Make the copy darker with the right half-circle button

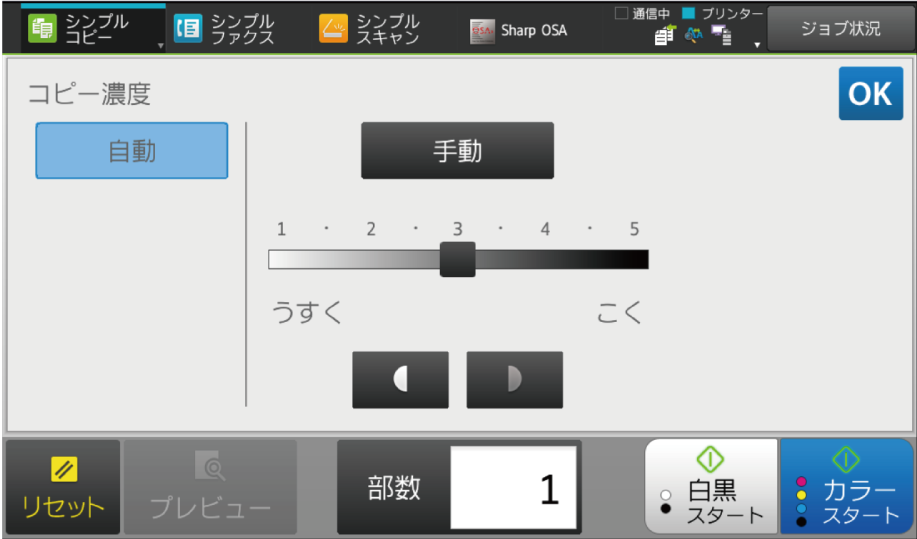pos(515,380)
